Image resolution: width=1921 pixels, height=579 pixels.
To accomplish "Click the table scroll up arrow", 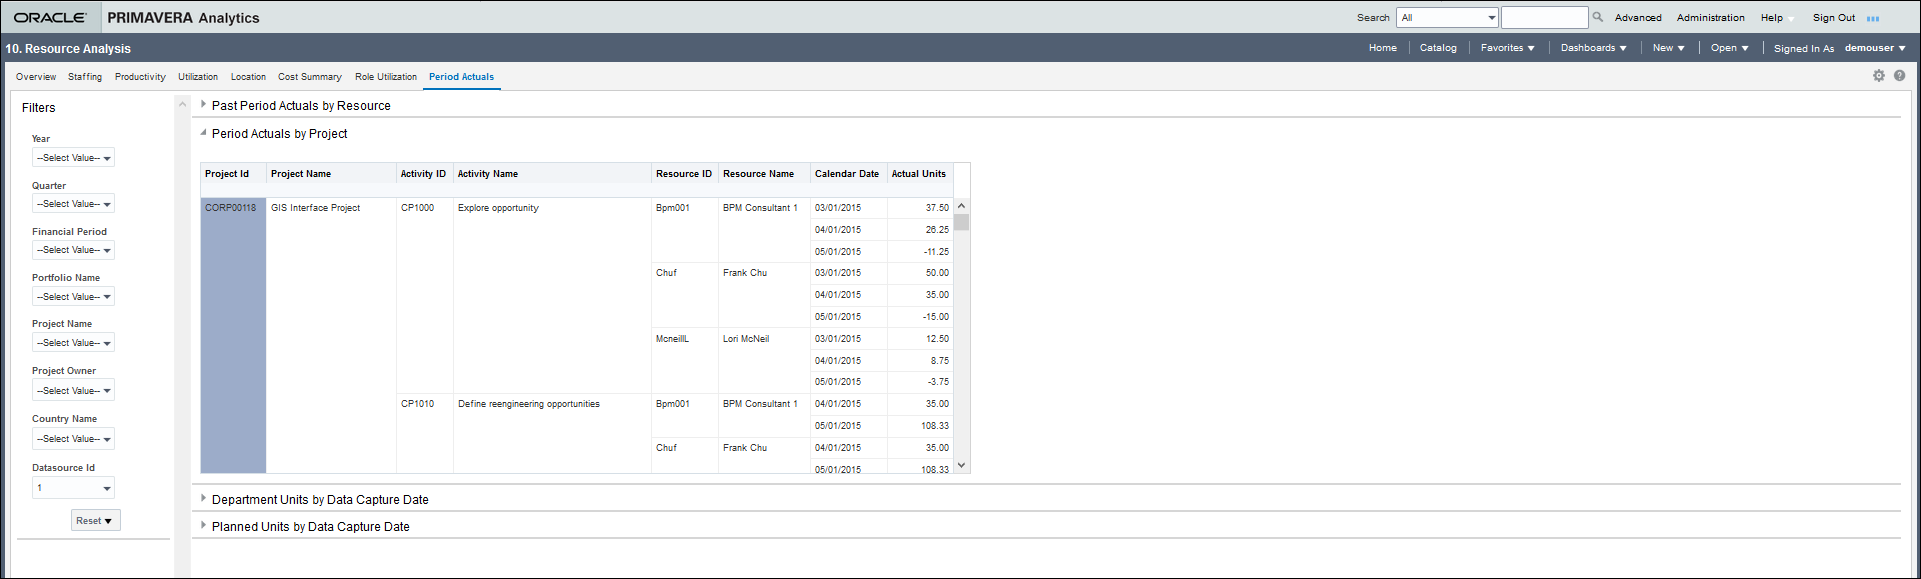I will point(962,206).
